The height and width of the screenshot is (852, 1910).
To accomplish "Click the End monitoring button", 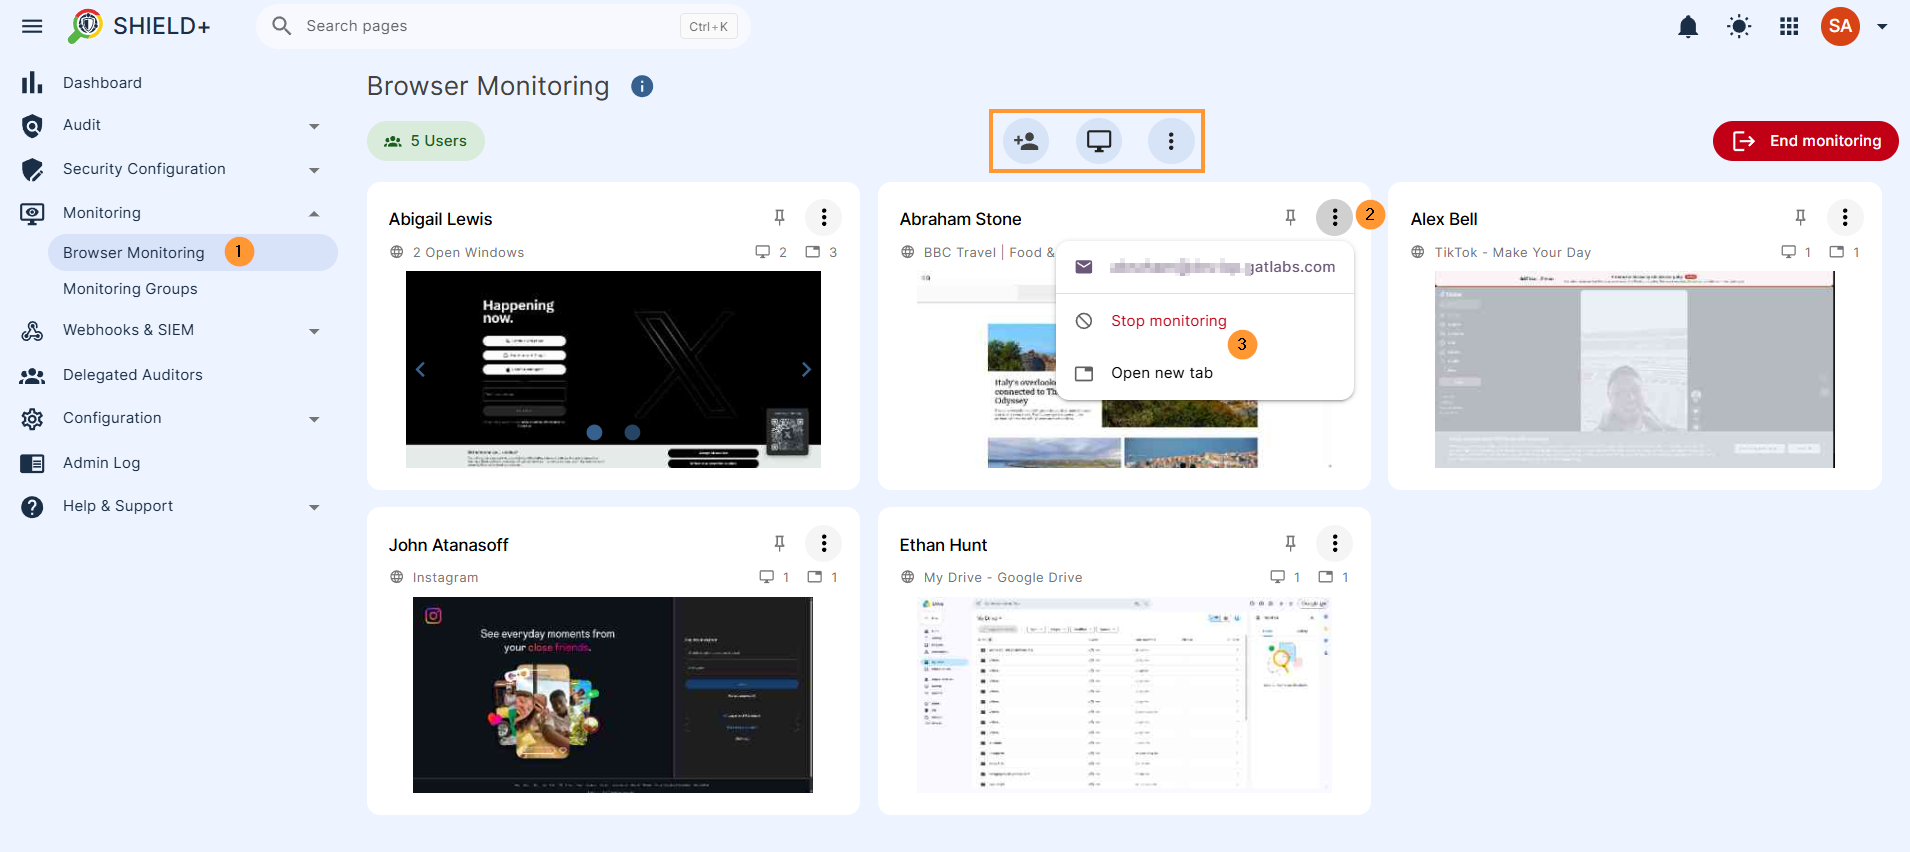I will tap(1806, 141).
